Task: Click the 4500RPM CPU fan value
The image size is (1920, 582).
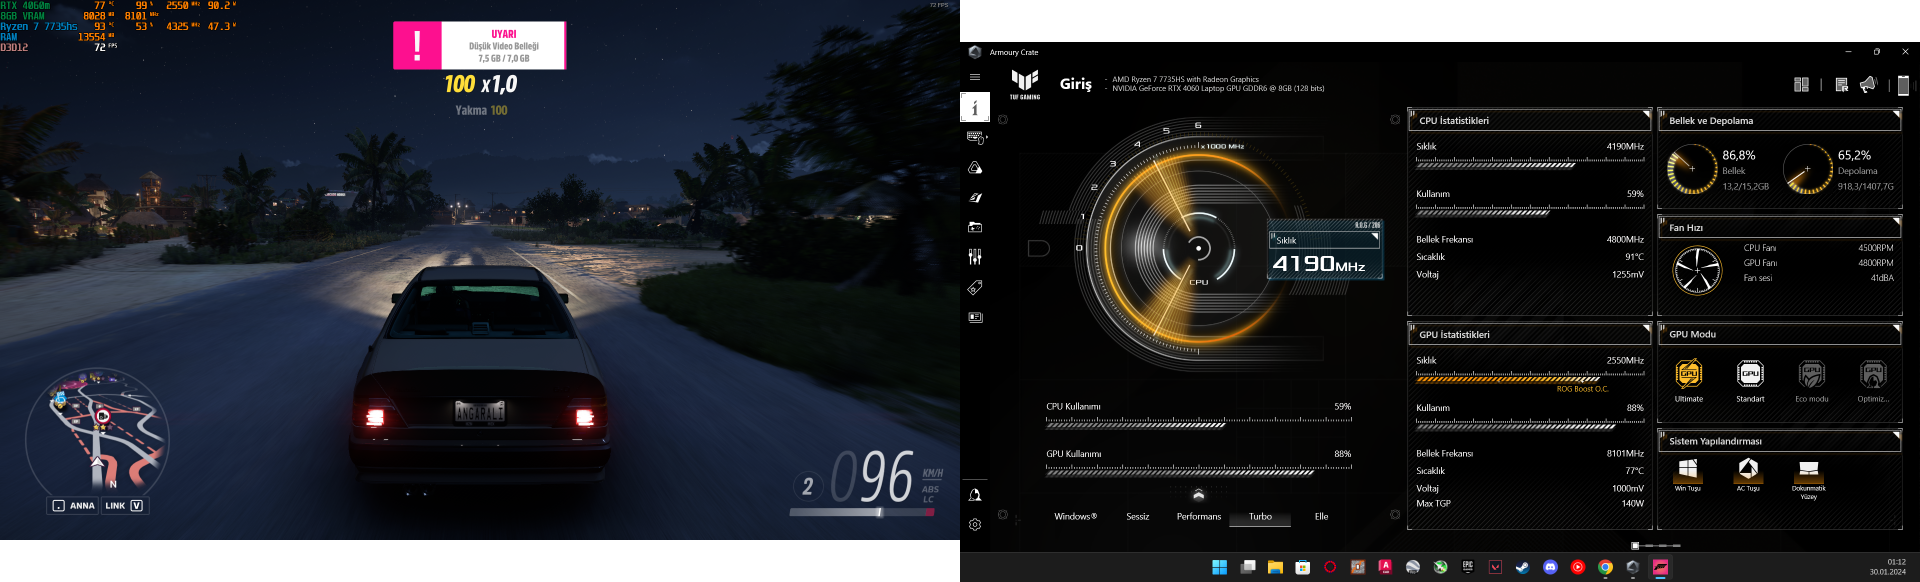Action: [1875, 248]
